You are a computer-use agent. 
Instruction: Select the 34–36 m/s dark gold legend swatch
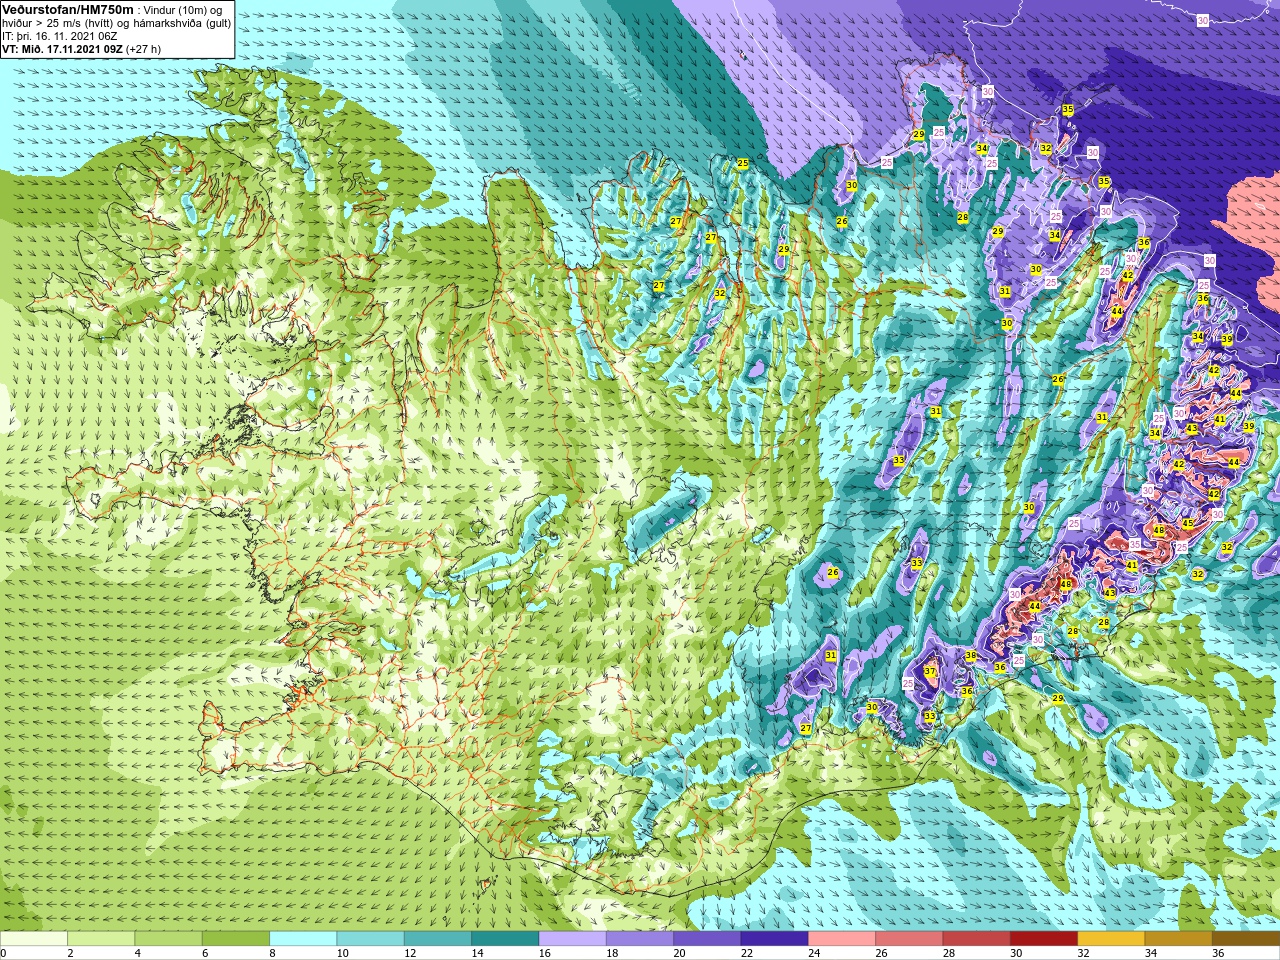(1179, 938)
